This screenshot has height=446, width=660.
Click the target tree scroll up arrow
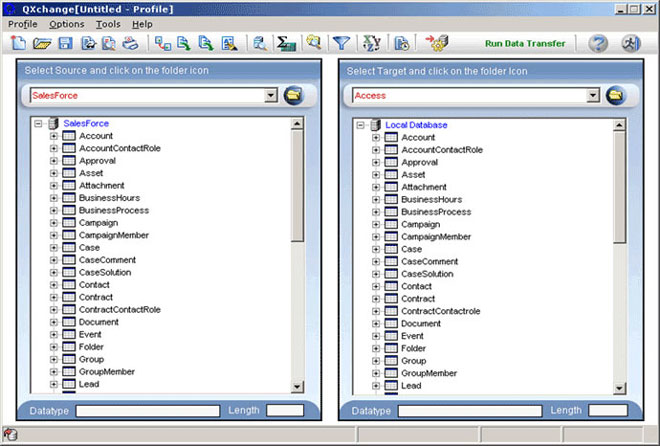point(619,125)
